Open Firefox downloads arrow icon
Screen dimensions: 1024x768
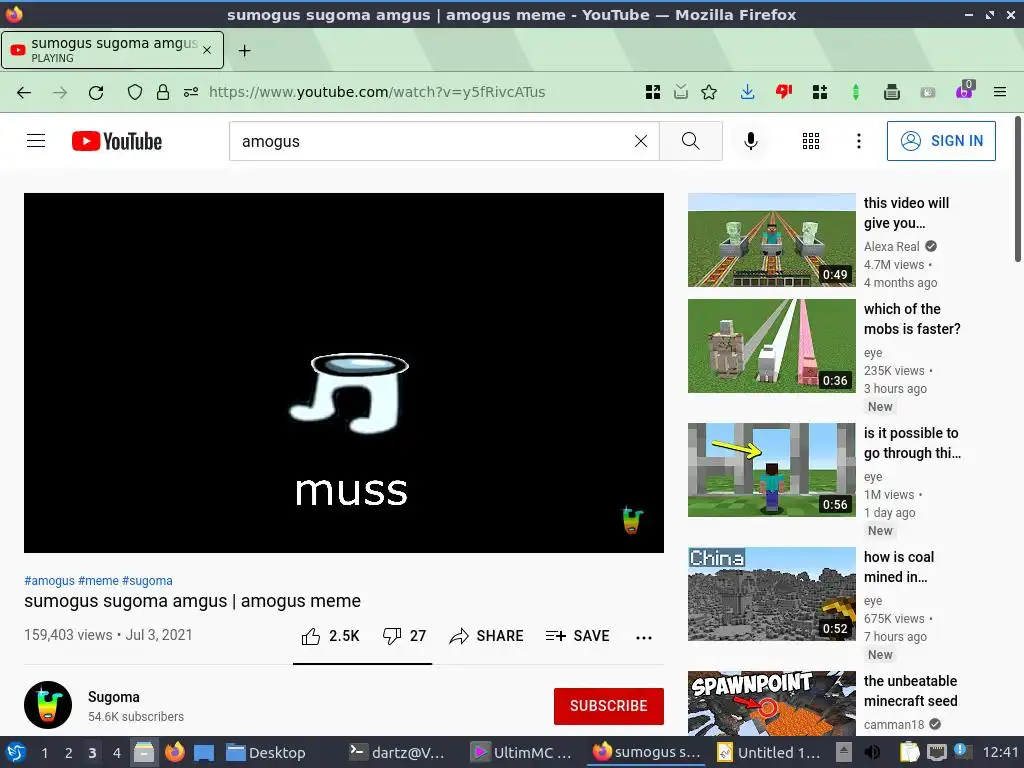[x=748, y=92]
